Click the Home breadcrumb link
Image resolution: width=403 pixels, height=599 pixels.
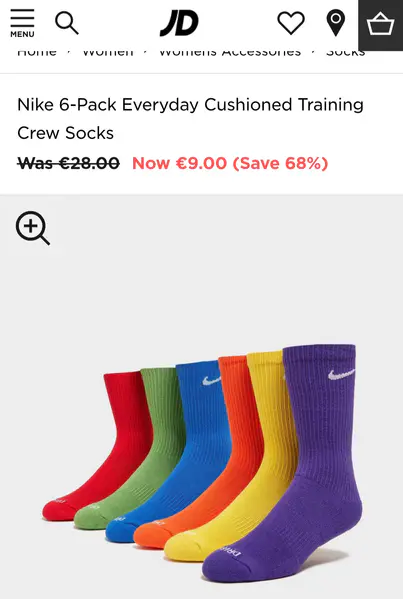click(37, 52)
